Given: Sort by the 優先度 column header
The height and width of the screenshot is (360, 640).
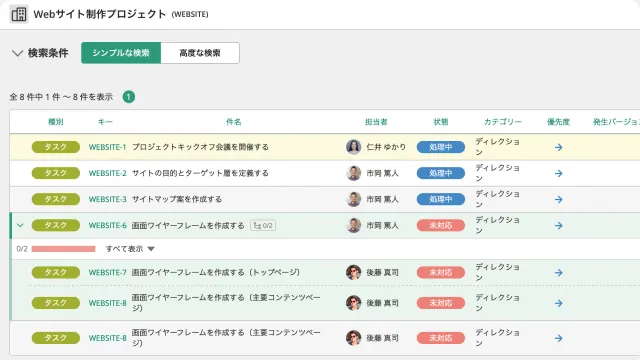Looking at the screenshot, I should tap(558, 122).
